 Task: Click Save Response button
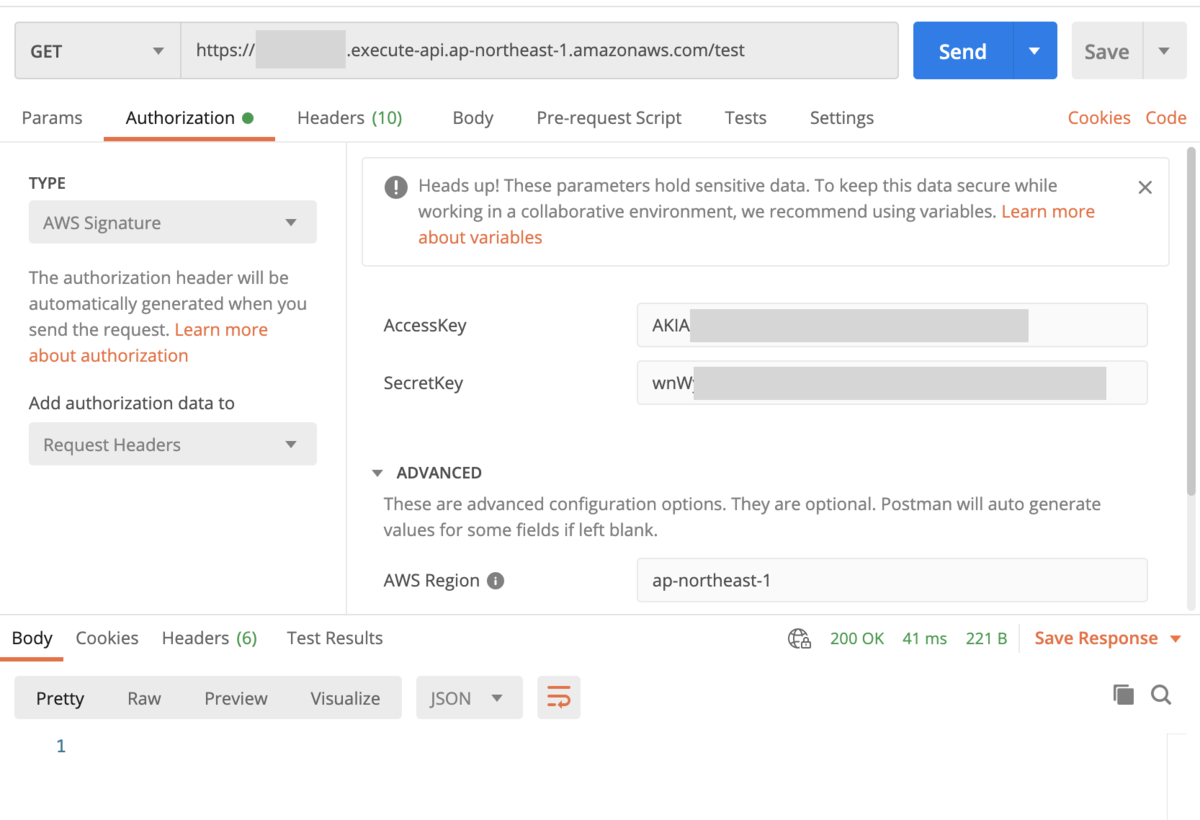(1096, 638)
